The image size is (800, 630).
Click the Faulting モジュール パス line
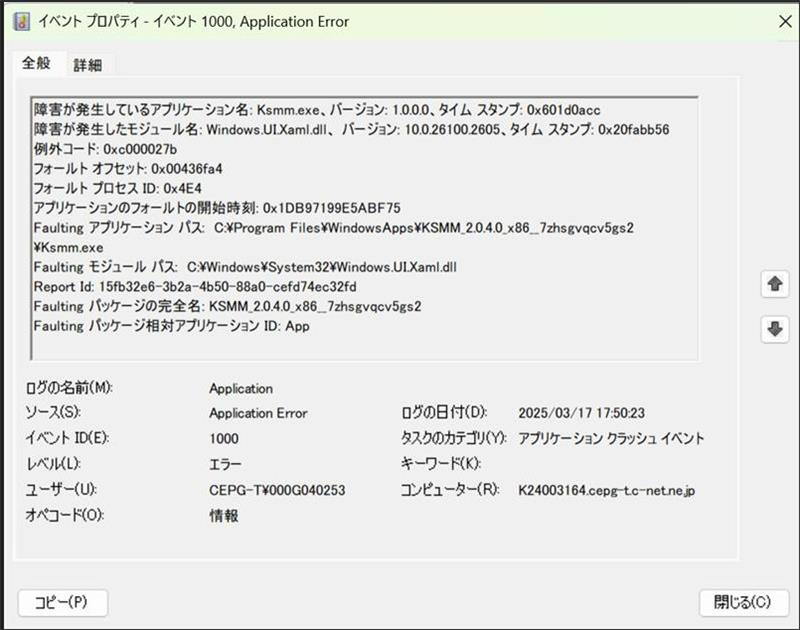pos(245,267)
